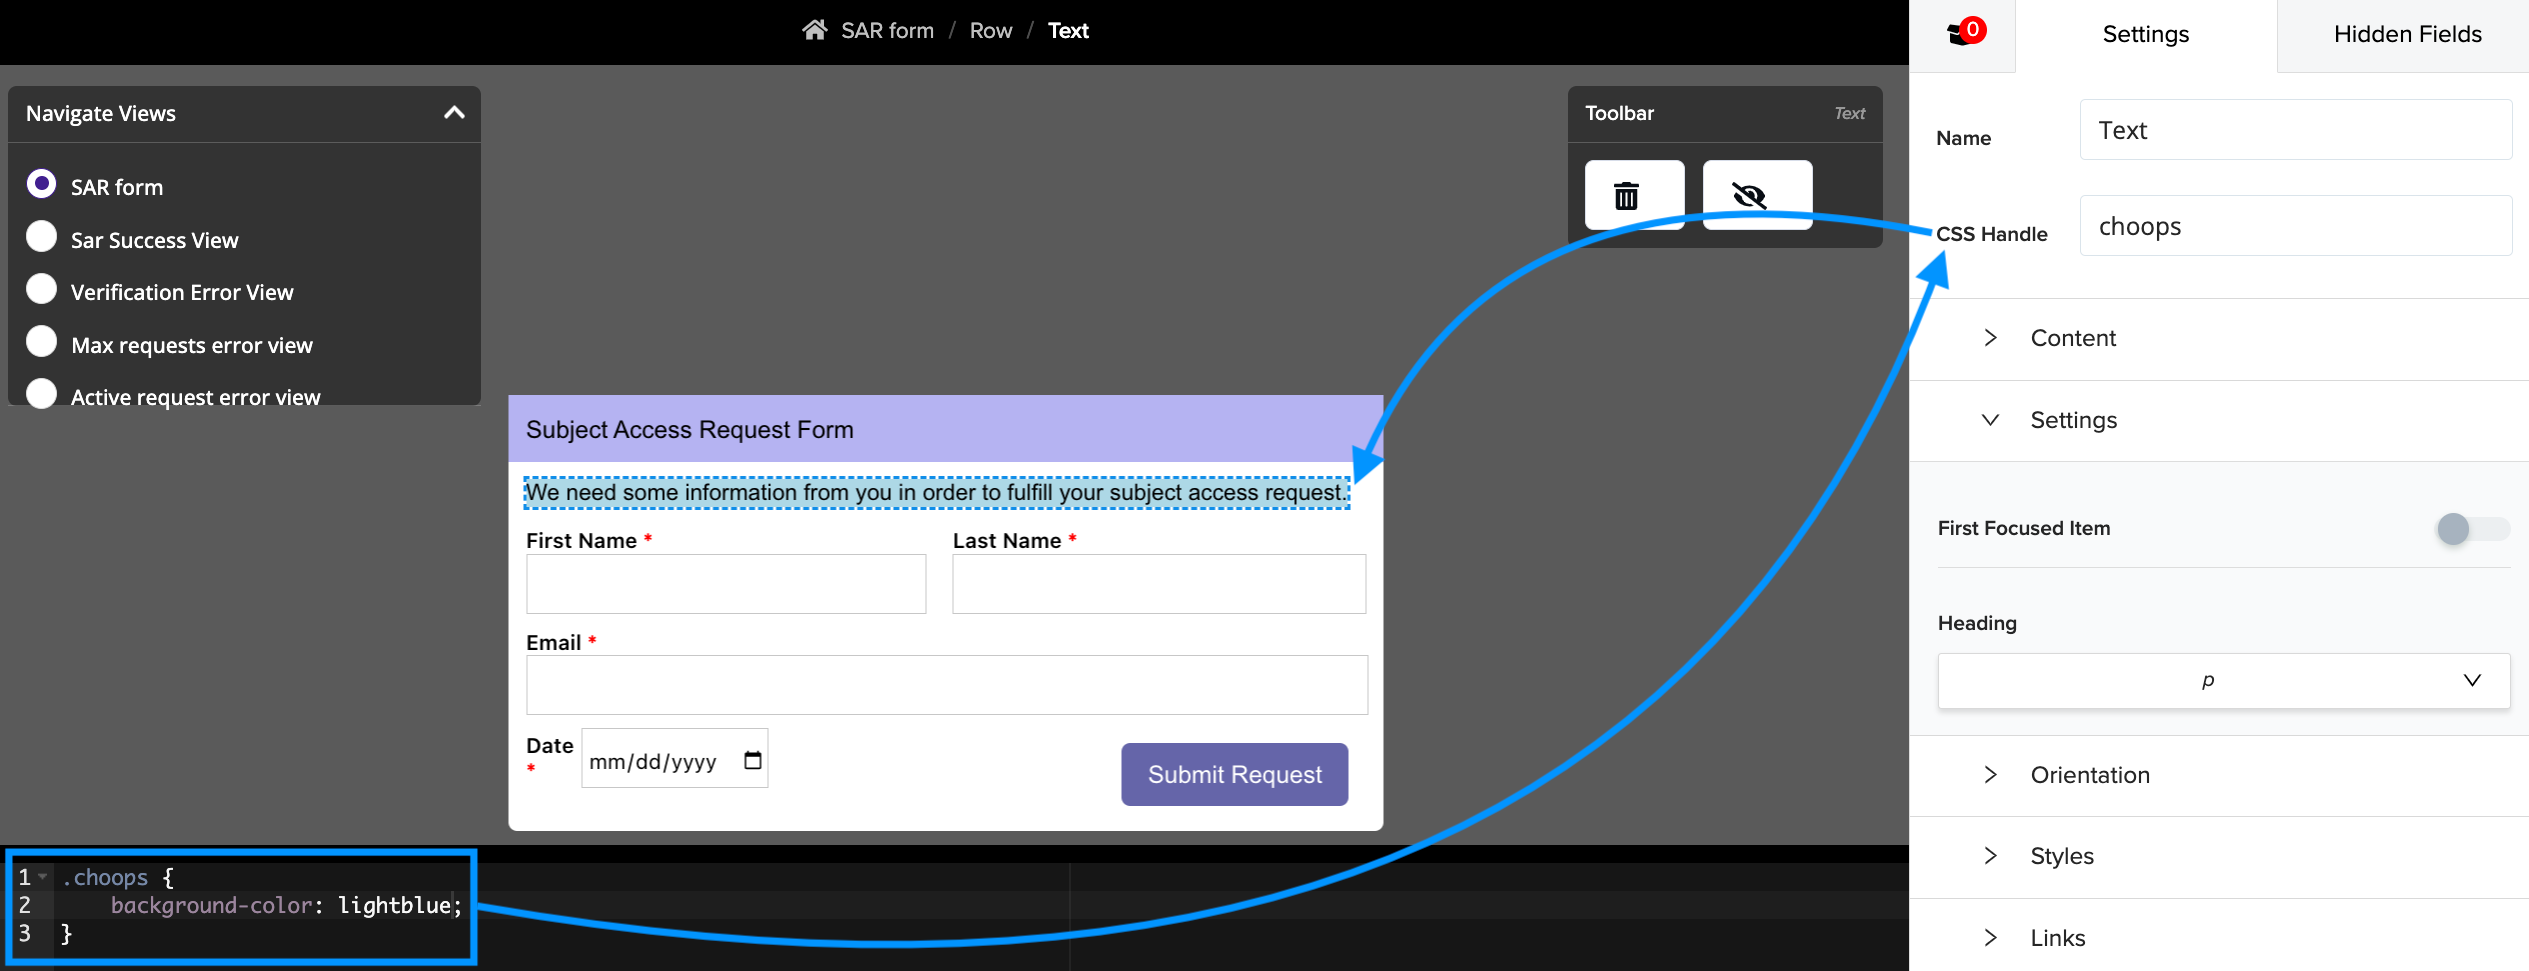Viewport: 2529px width, 971px height.
Task: Select the Sar Success View radio button
Action: pyautogui.click(x=42, y=238)
